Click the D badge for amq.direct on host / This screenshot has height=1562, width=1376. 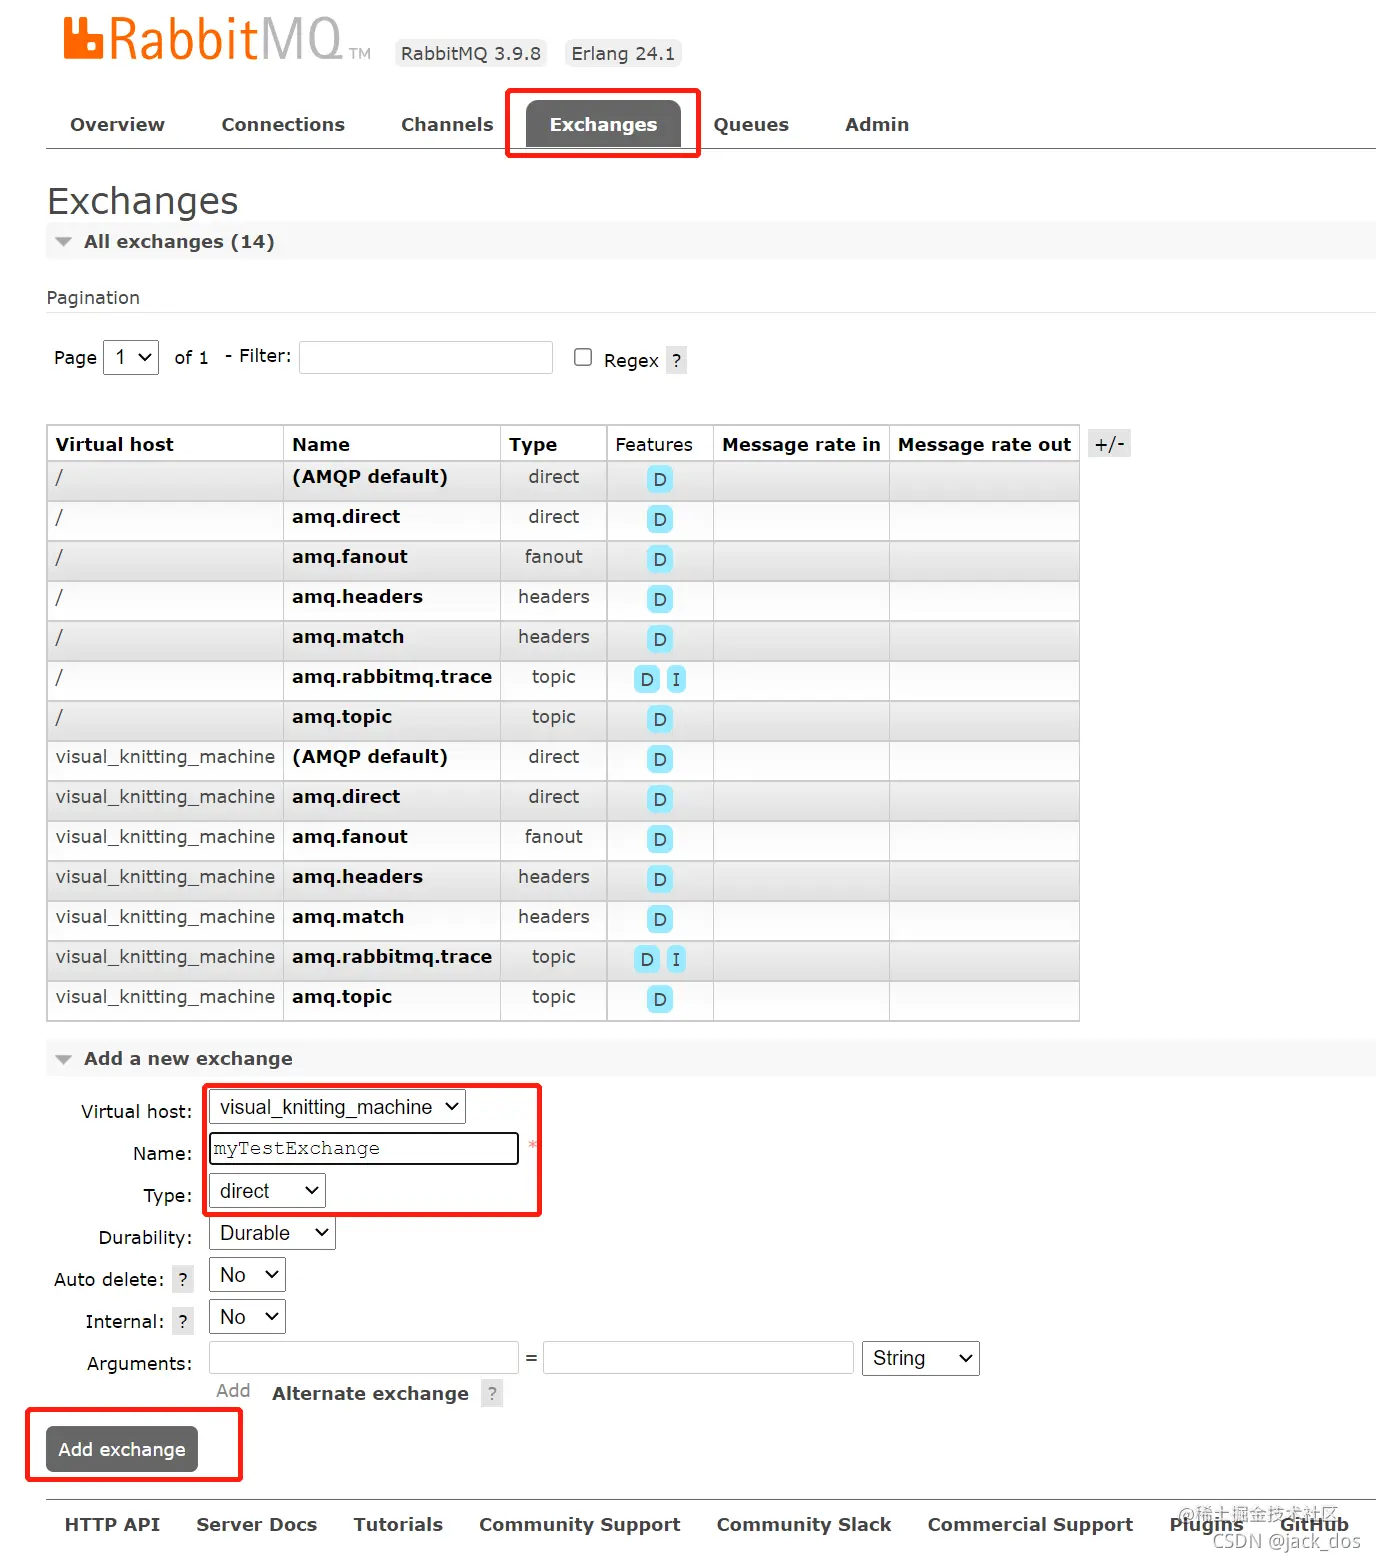pyautogui.click(x=660, y=519)
